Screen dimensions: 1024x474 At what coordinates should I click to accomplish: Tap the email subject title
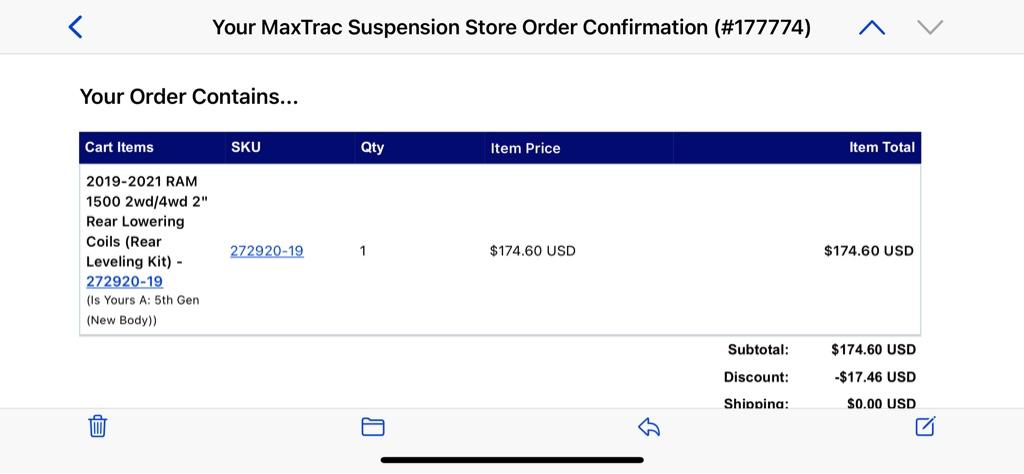click(x=511, y=27)
